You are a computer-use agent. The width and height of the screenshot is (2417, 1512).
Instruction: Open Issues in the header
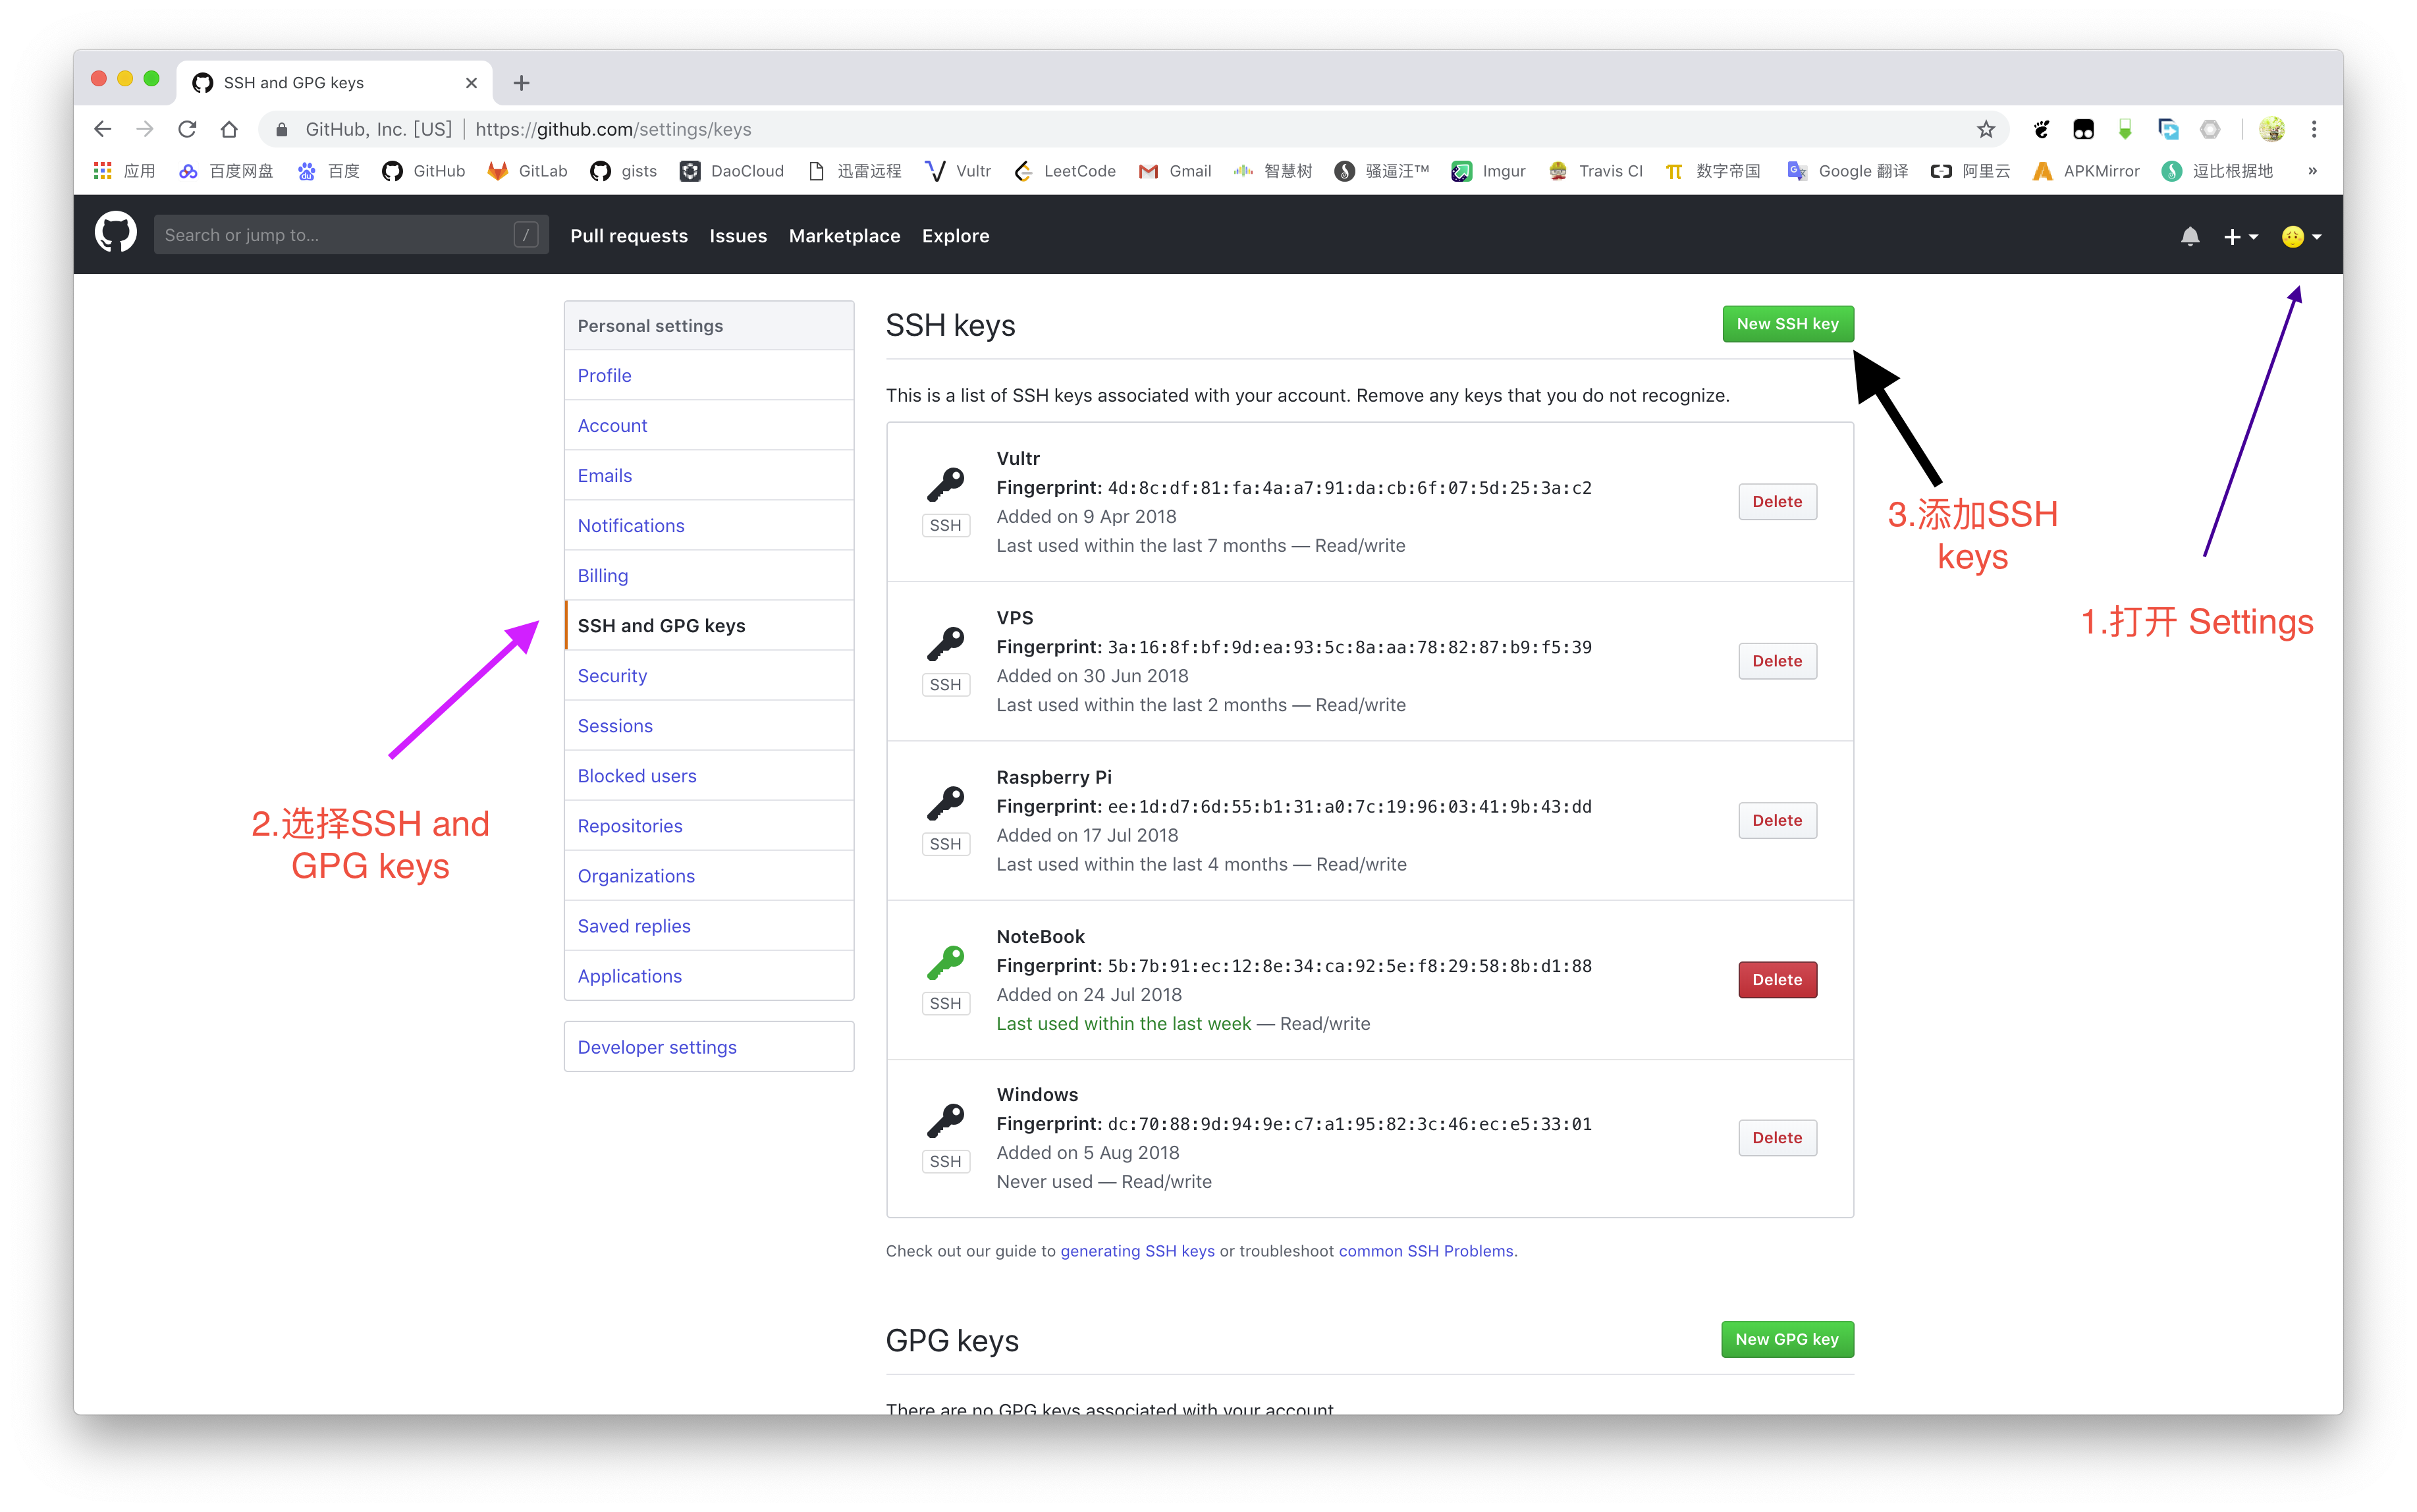tap(738, 236)
